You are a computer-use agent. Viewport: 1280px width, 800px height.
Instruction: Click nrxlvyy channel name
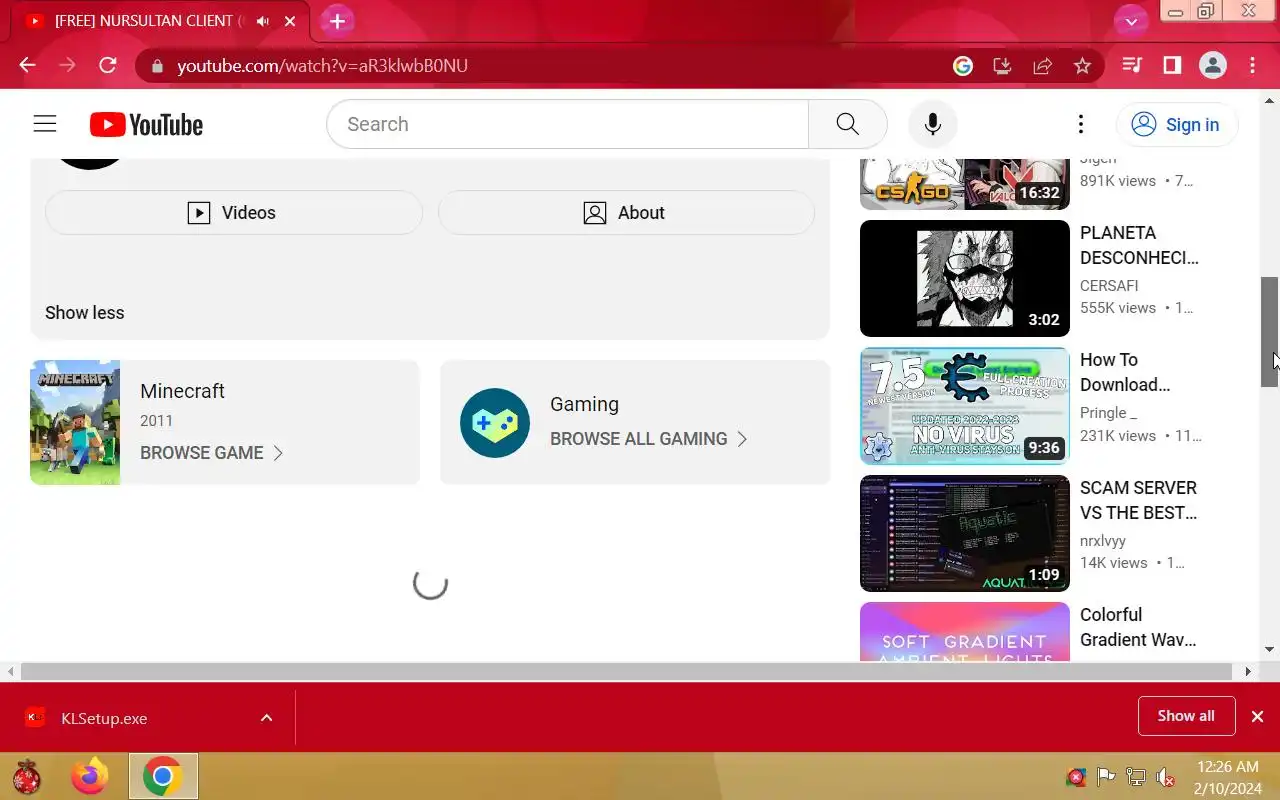[x=1103, y=541]
